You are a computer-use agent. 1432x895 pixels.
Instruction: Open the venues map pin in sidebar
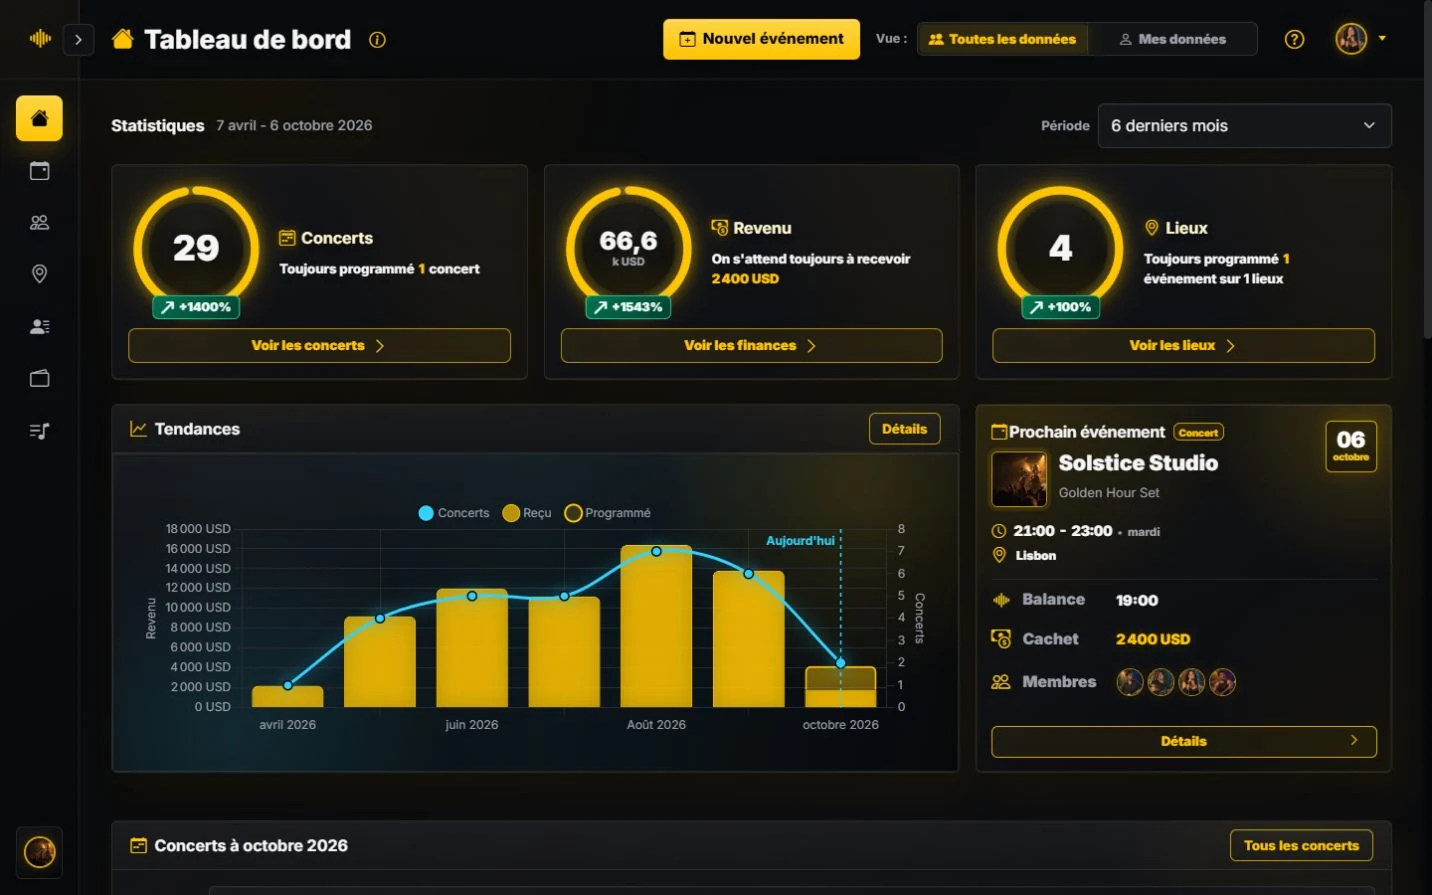tap(39, 274)
